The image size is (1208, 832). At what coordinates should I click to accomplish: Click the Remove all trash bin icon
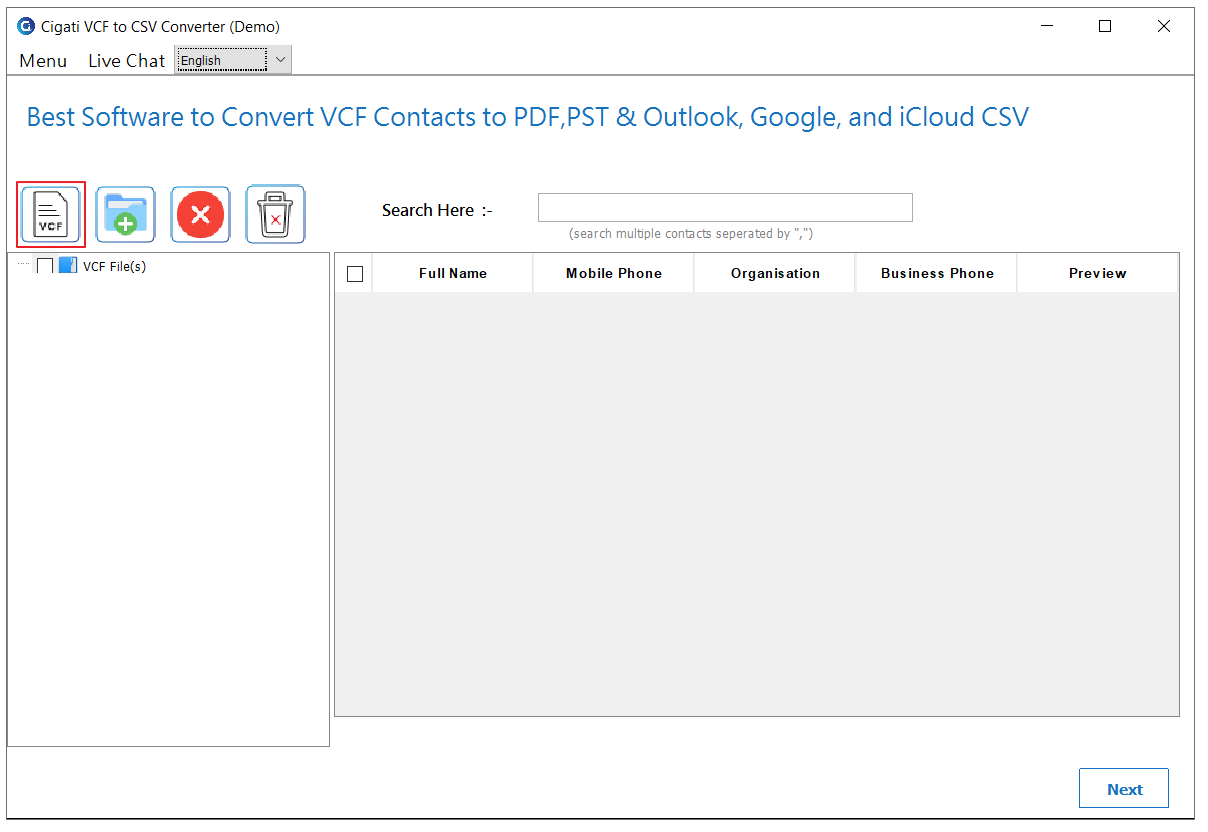coord(276,214)
